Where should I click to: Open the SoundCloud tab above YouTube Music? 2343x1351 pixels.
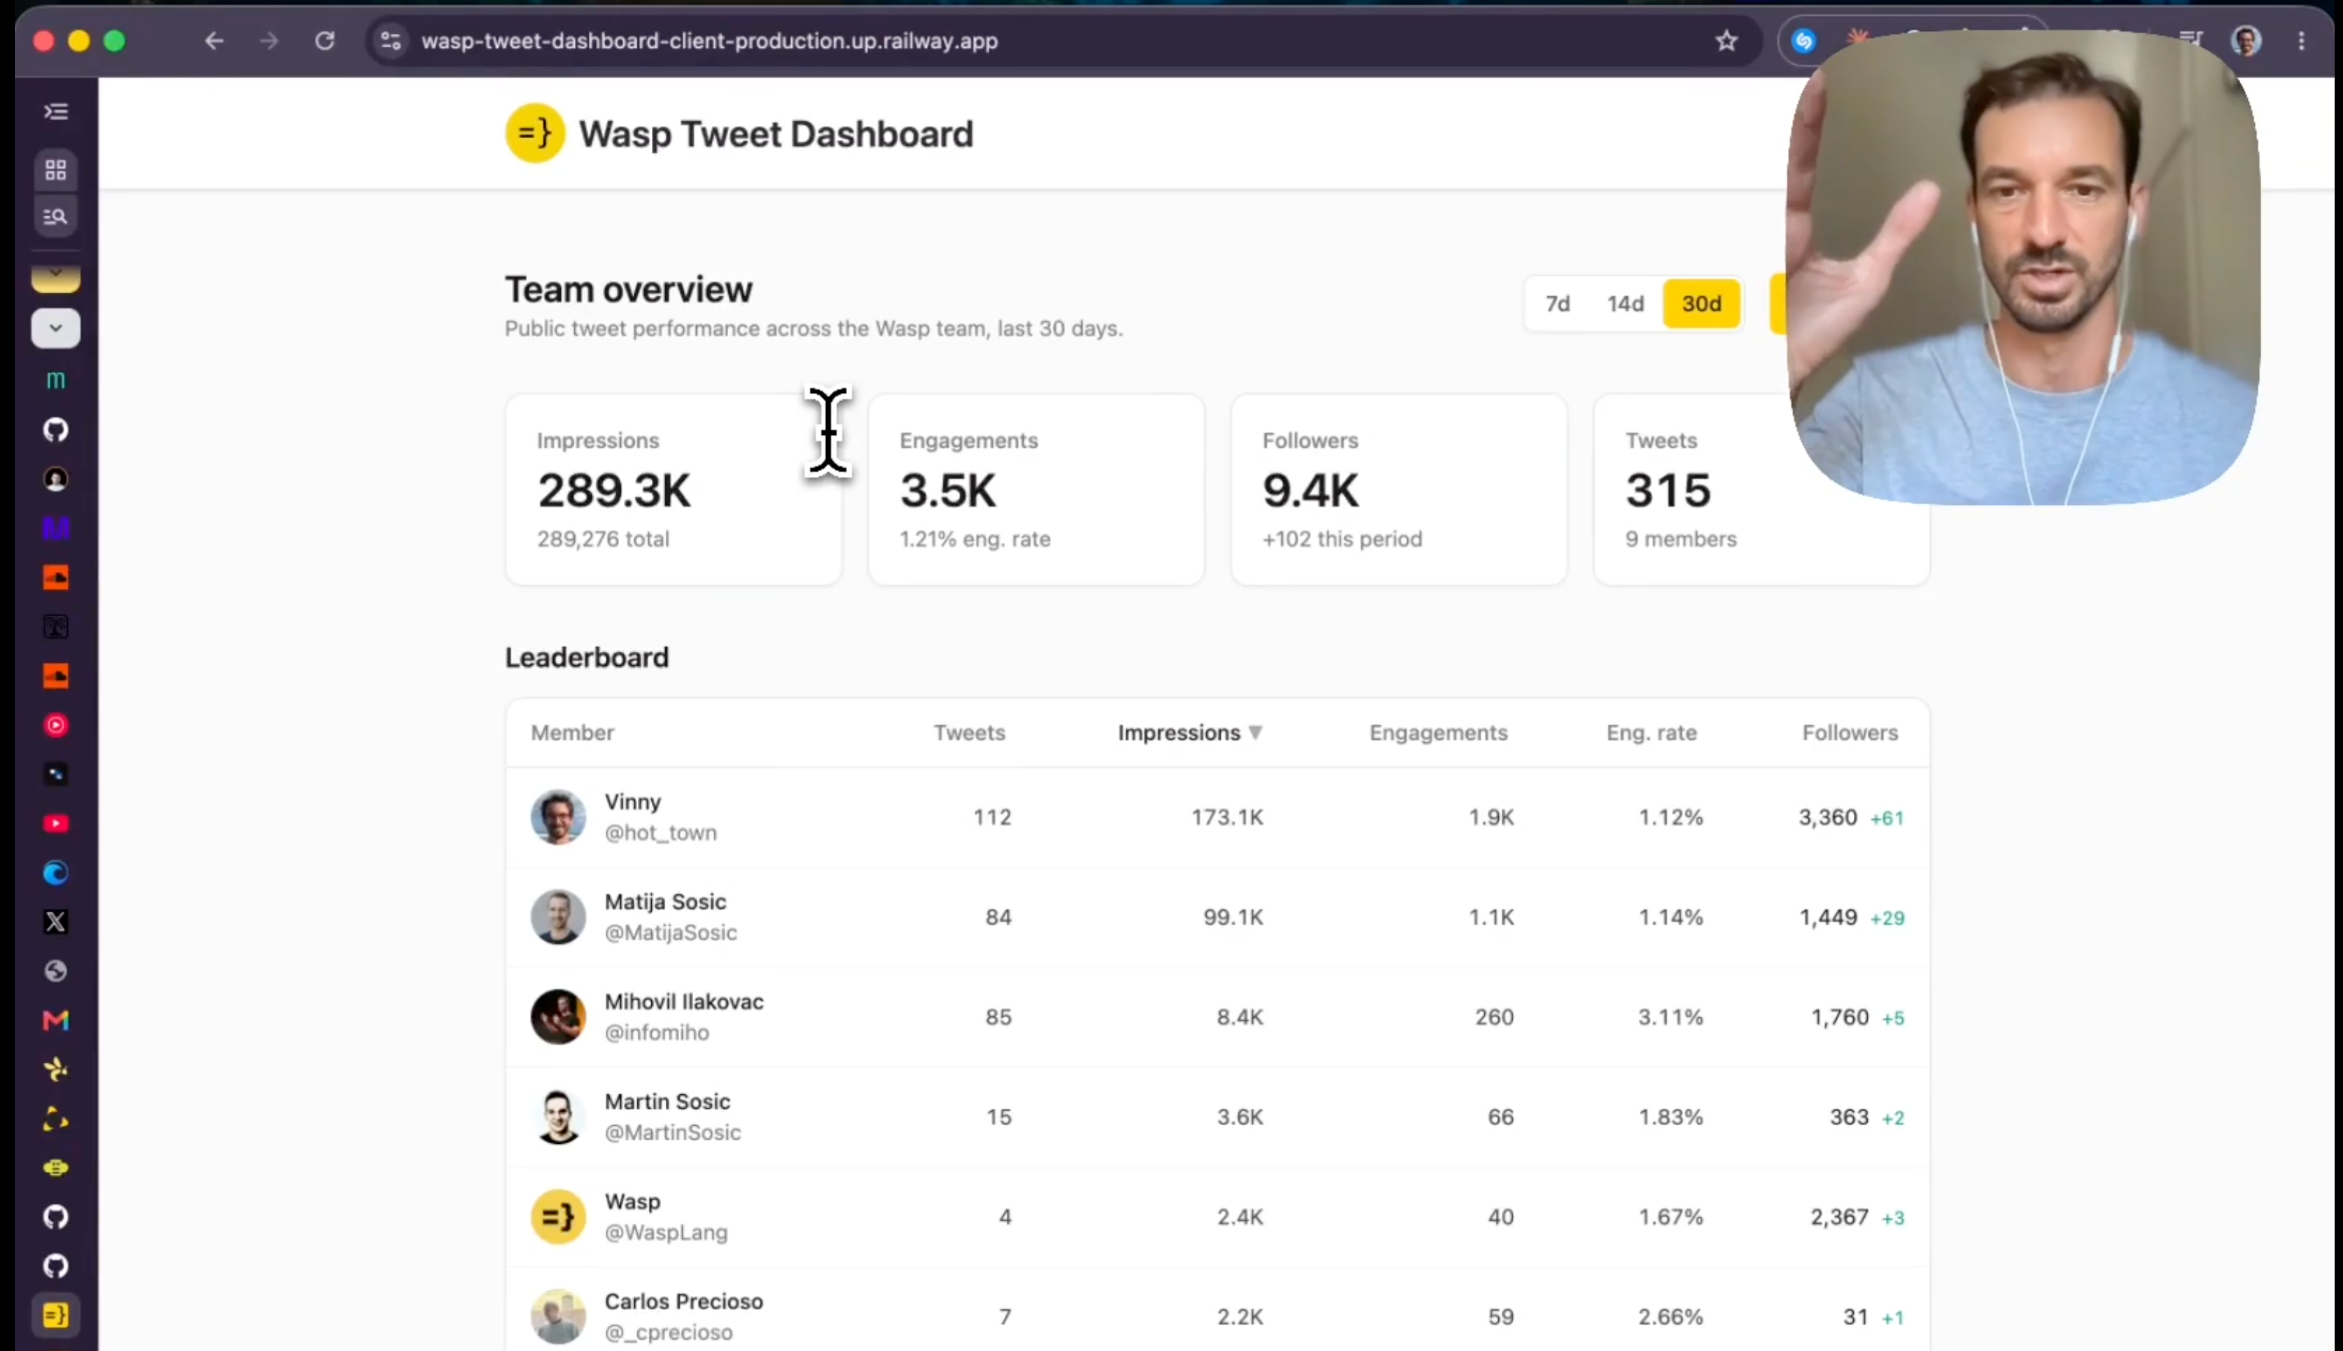[x=56, y=676]
